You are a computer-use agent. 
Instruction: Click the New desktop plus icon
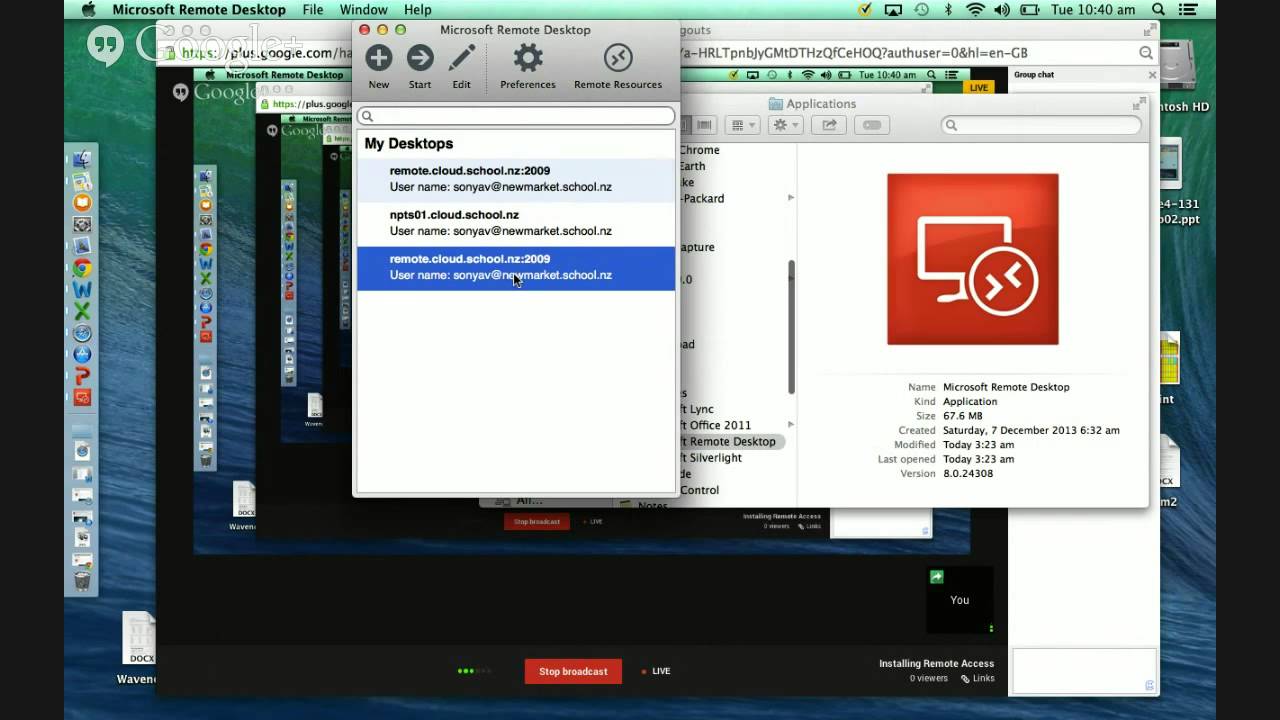378,58
